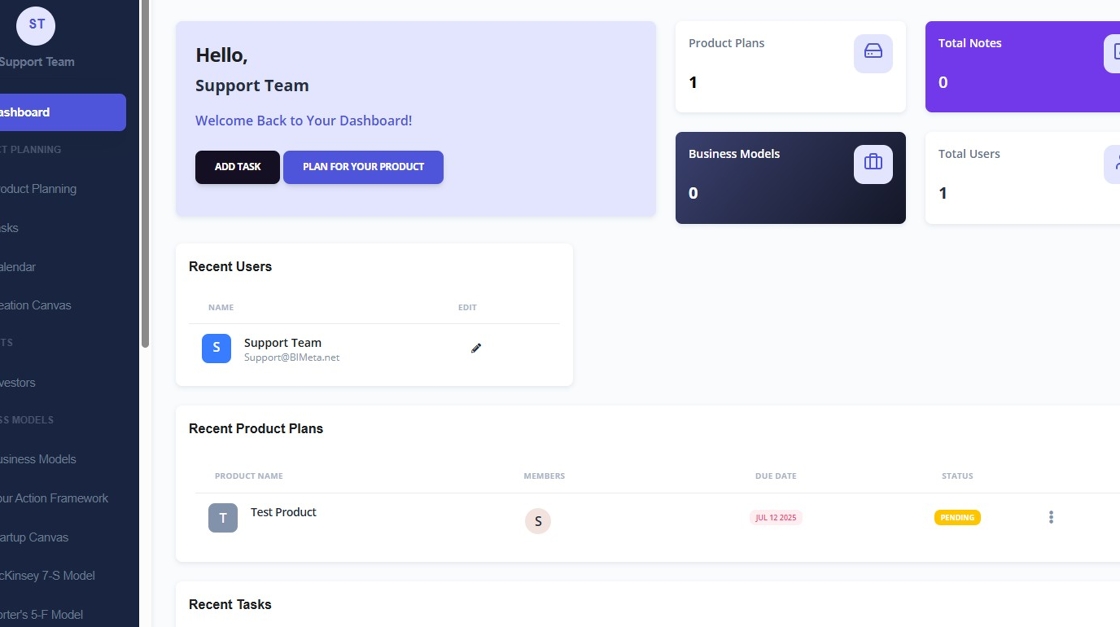
Task: Click the ST avatar in sidebar
Action: click(x=36, y=26)
